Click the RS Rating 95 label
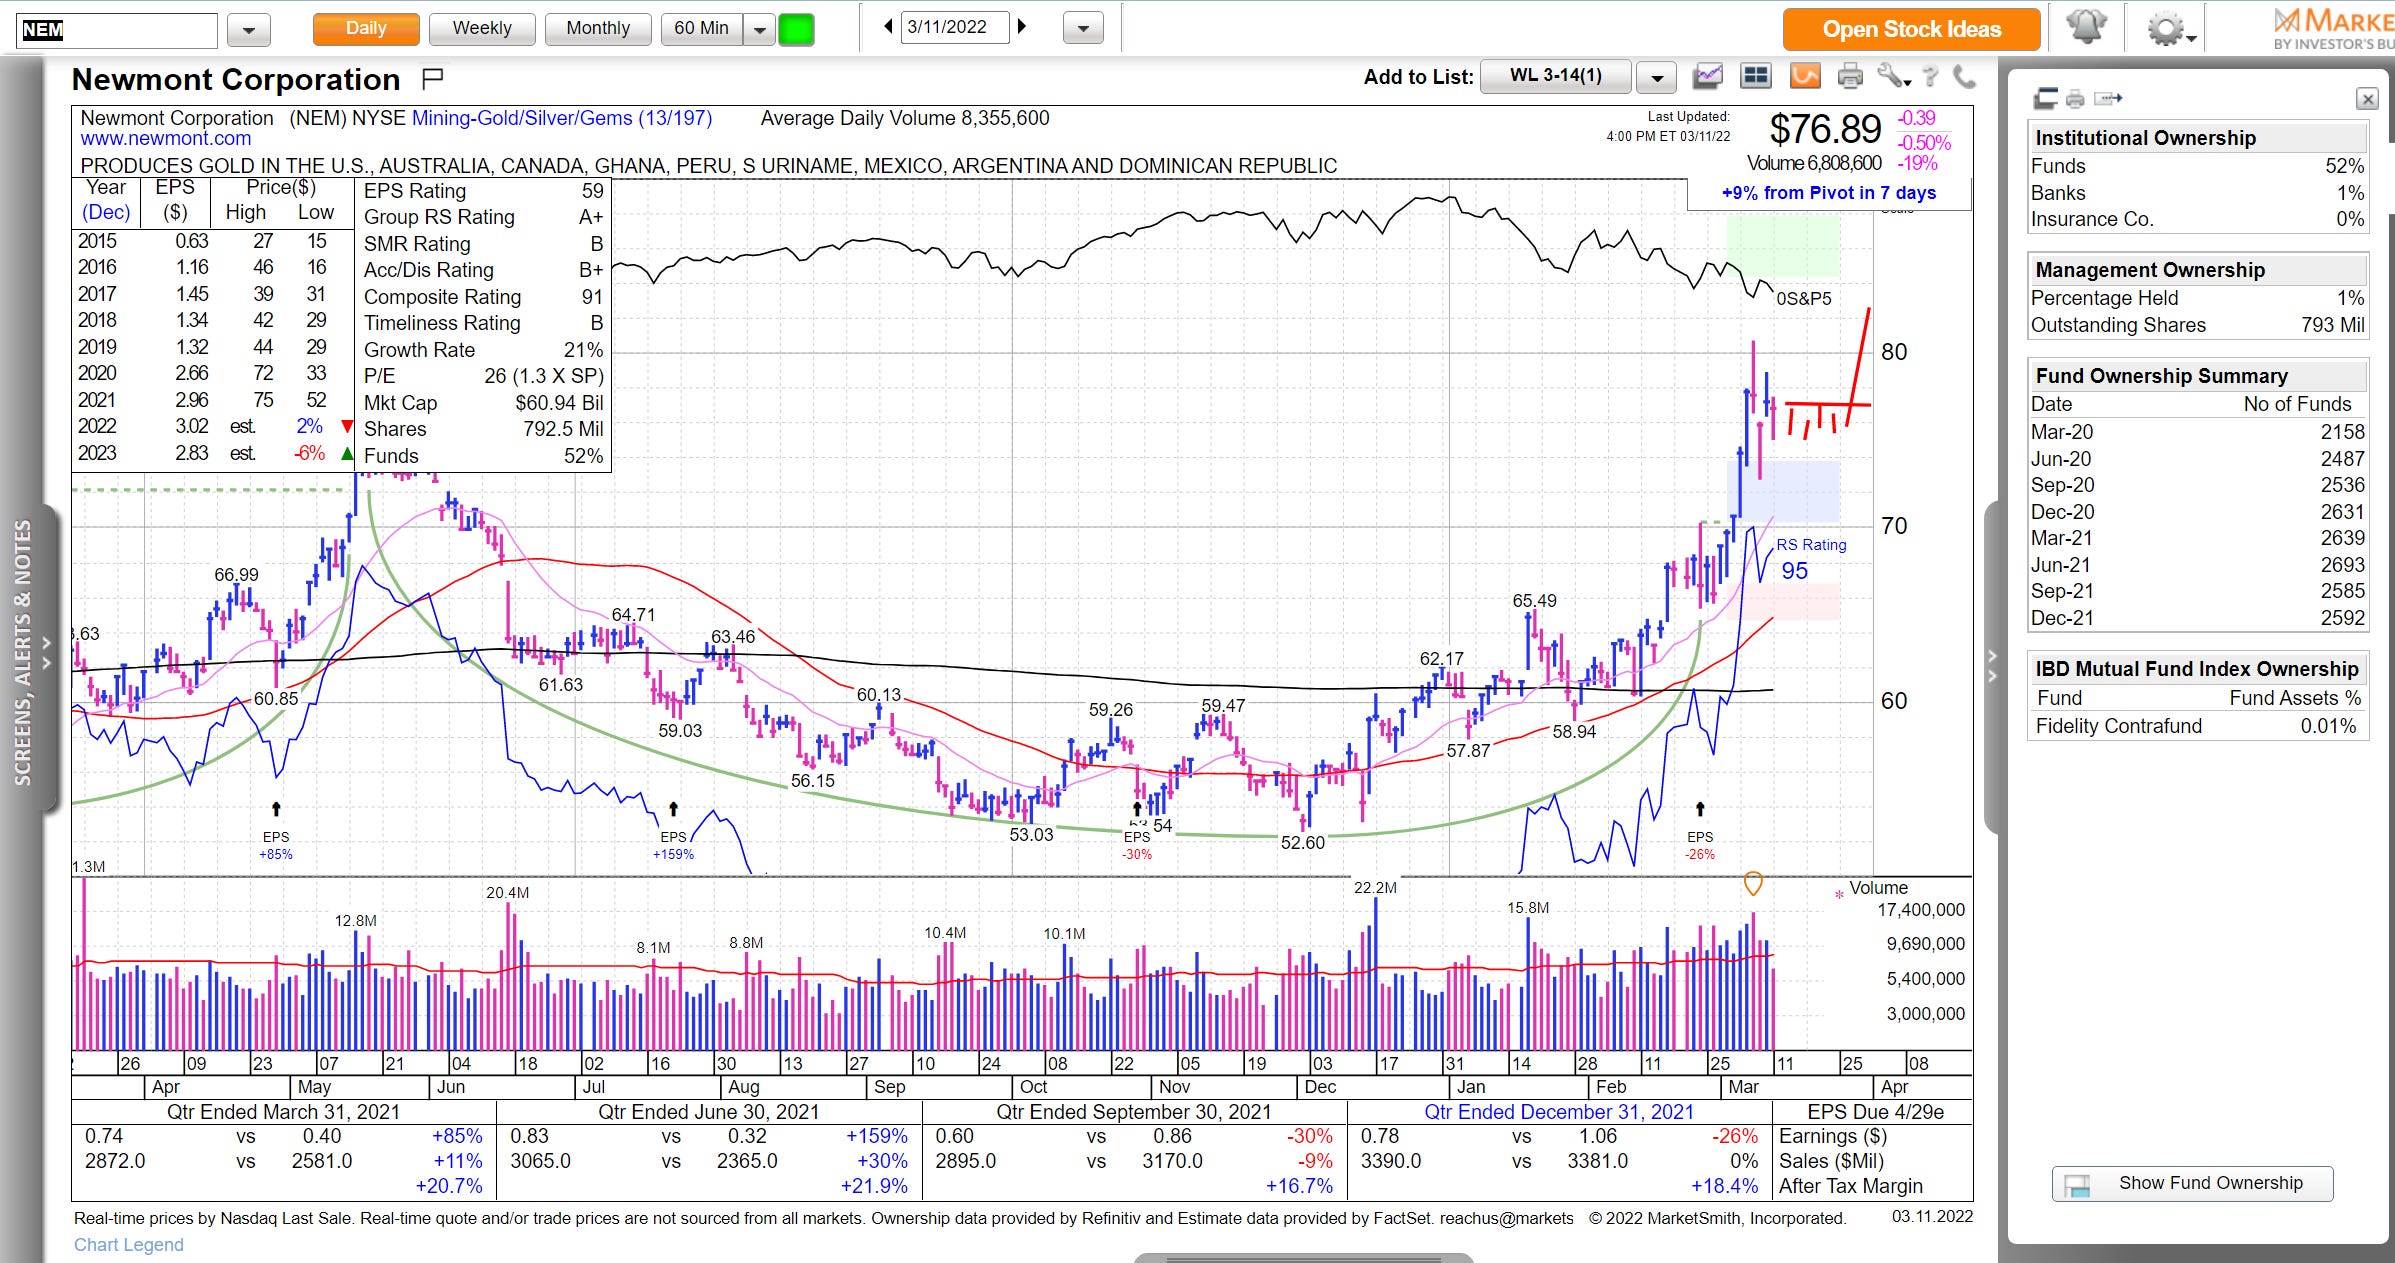The height and width of the screenshot is (1263, 2395). pyautogui.click(x=1810, y=559)
